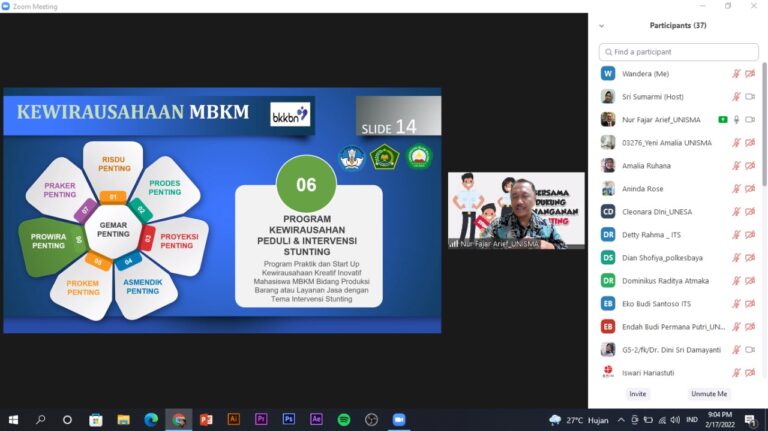The height and width of the screenshot is (431, 768).
Task: Click the Zoom icon in the taskbar
Action: (398, 419)
